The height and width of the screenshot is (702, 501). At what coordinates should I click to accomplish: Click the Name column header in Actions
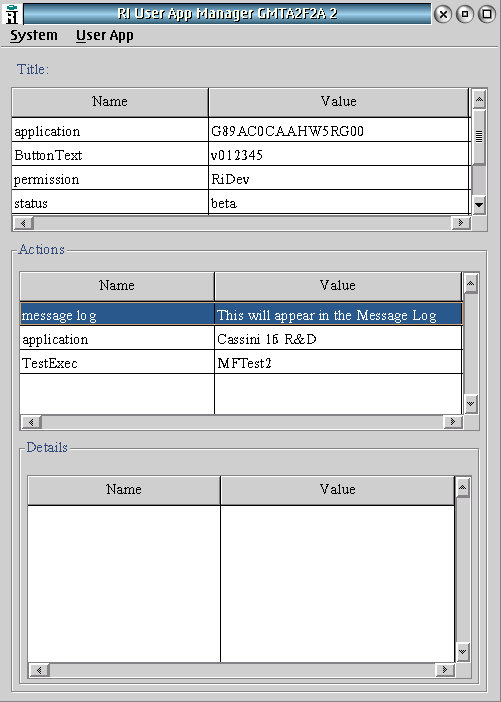117,286
